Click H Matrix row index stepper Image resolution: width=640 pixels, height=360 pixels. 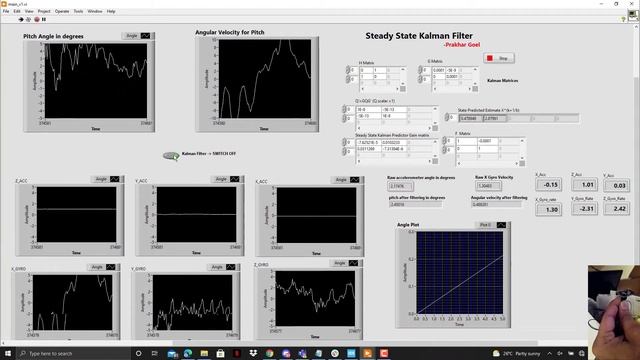pos(348,70)
